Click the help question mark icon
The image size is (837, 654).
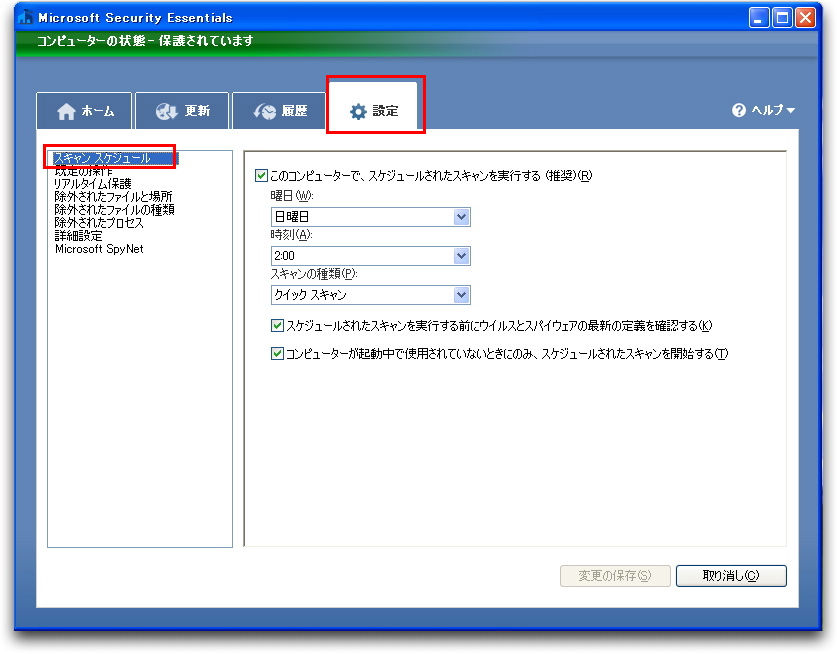click(x=739, y=111)
